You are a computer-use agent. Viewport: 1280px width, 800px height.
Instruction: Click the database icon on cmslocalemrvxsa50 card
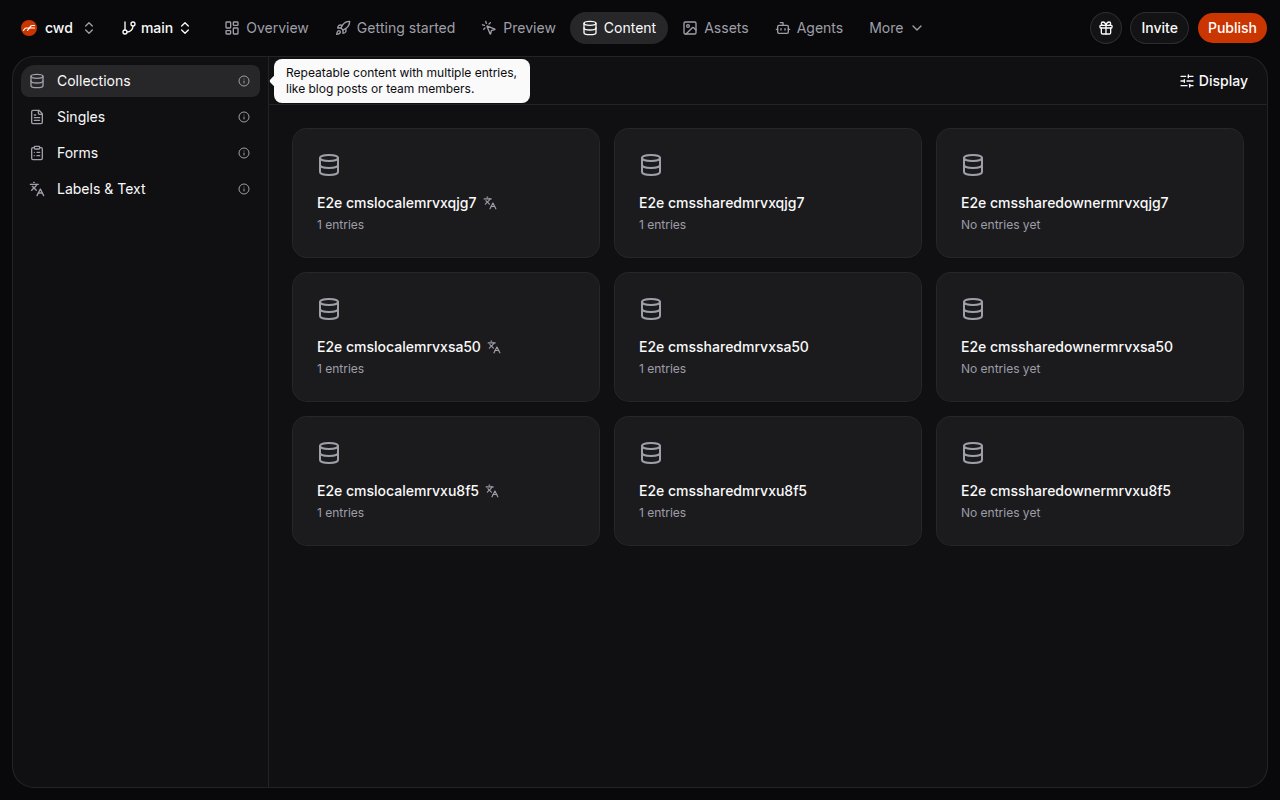click(x=329, y=309)
